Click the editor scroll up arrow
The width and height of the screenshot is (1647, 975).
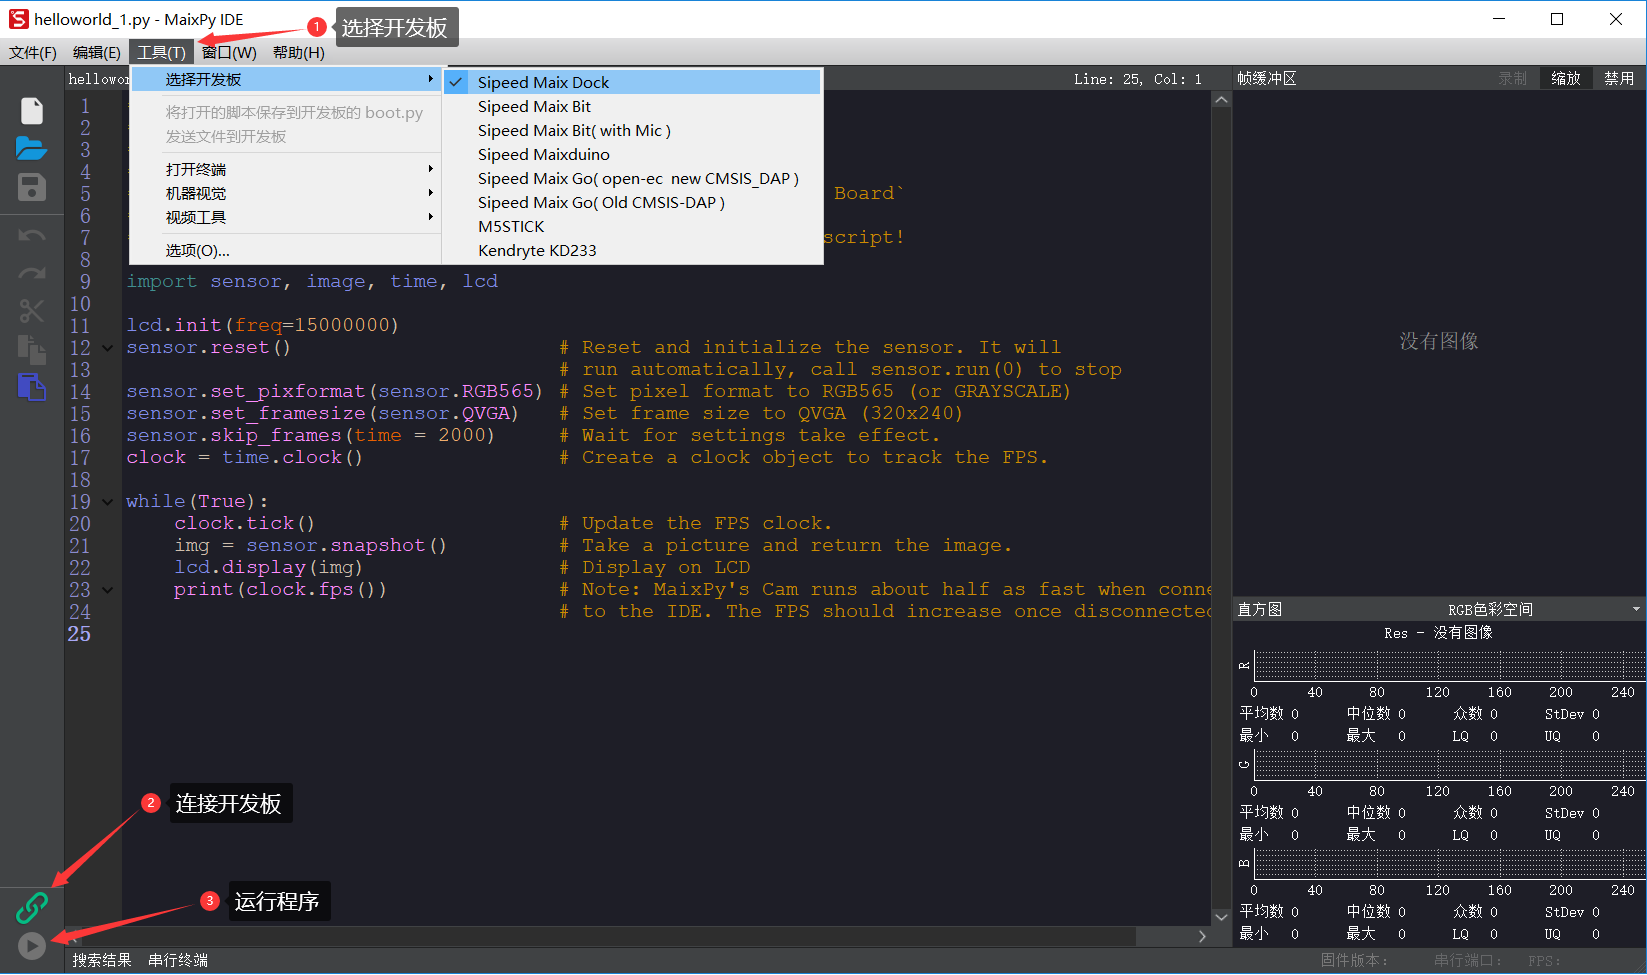pos(1221,100)
